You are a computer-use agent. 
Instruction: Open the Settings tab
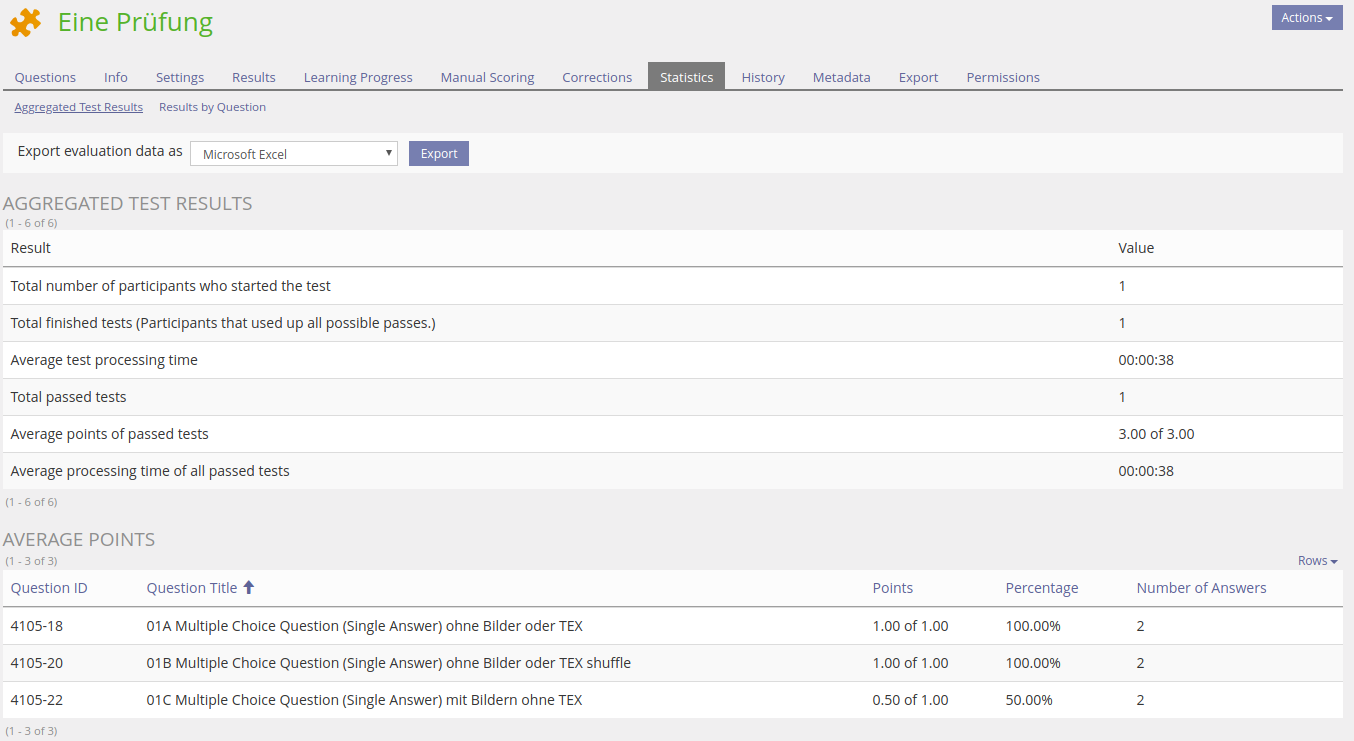pyautogui.click(x=180, y=77)
